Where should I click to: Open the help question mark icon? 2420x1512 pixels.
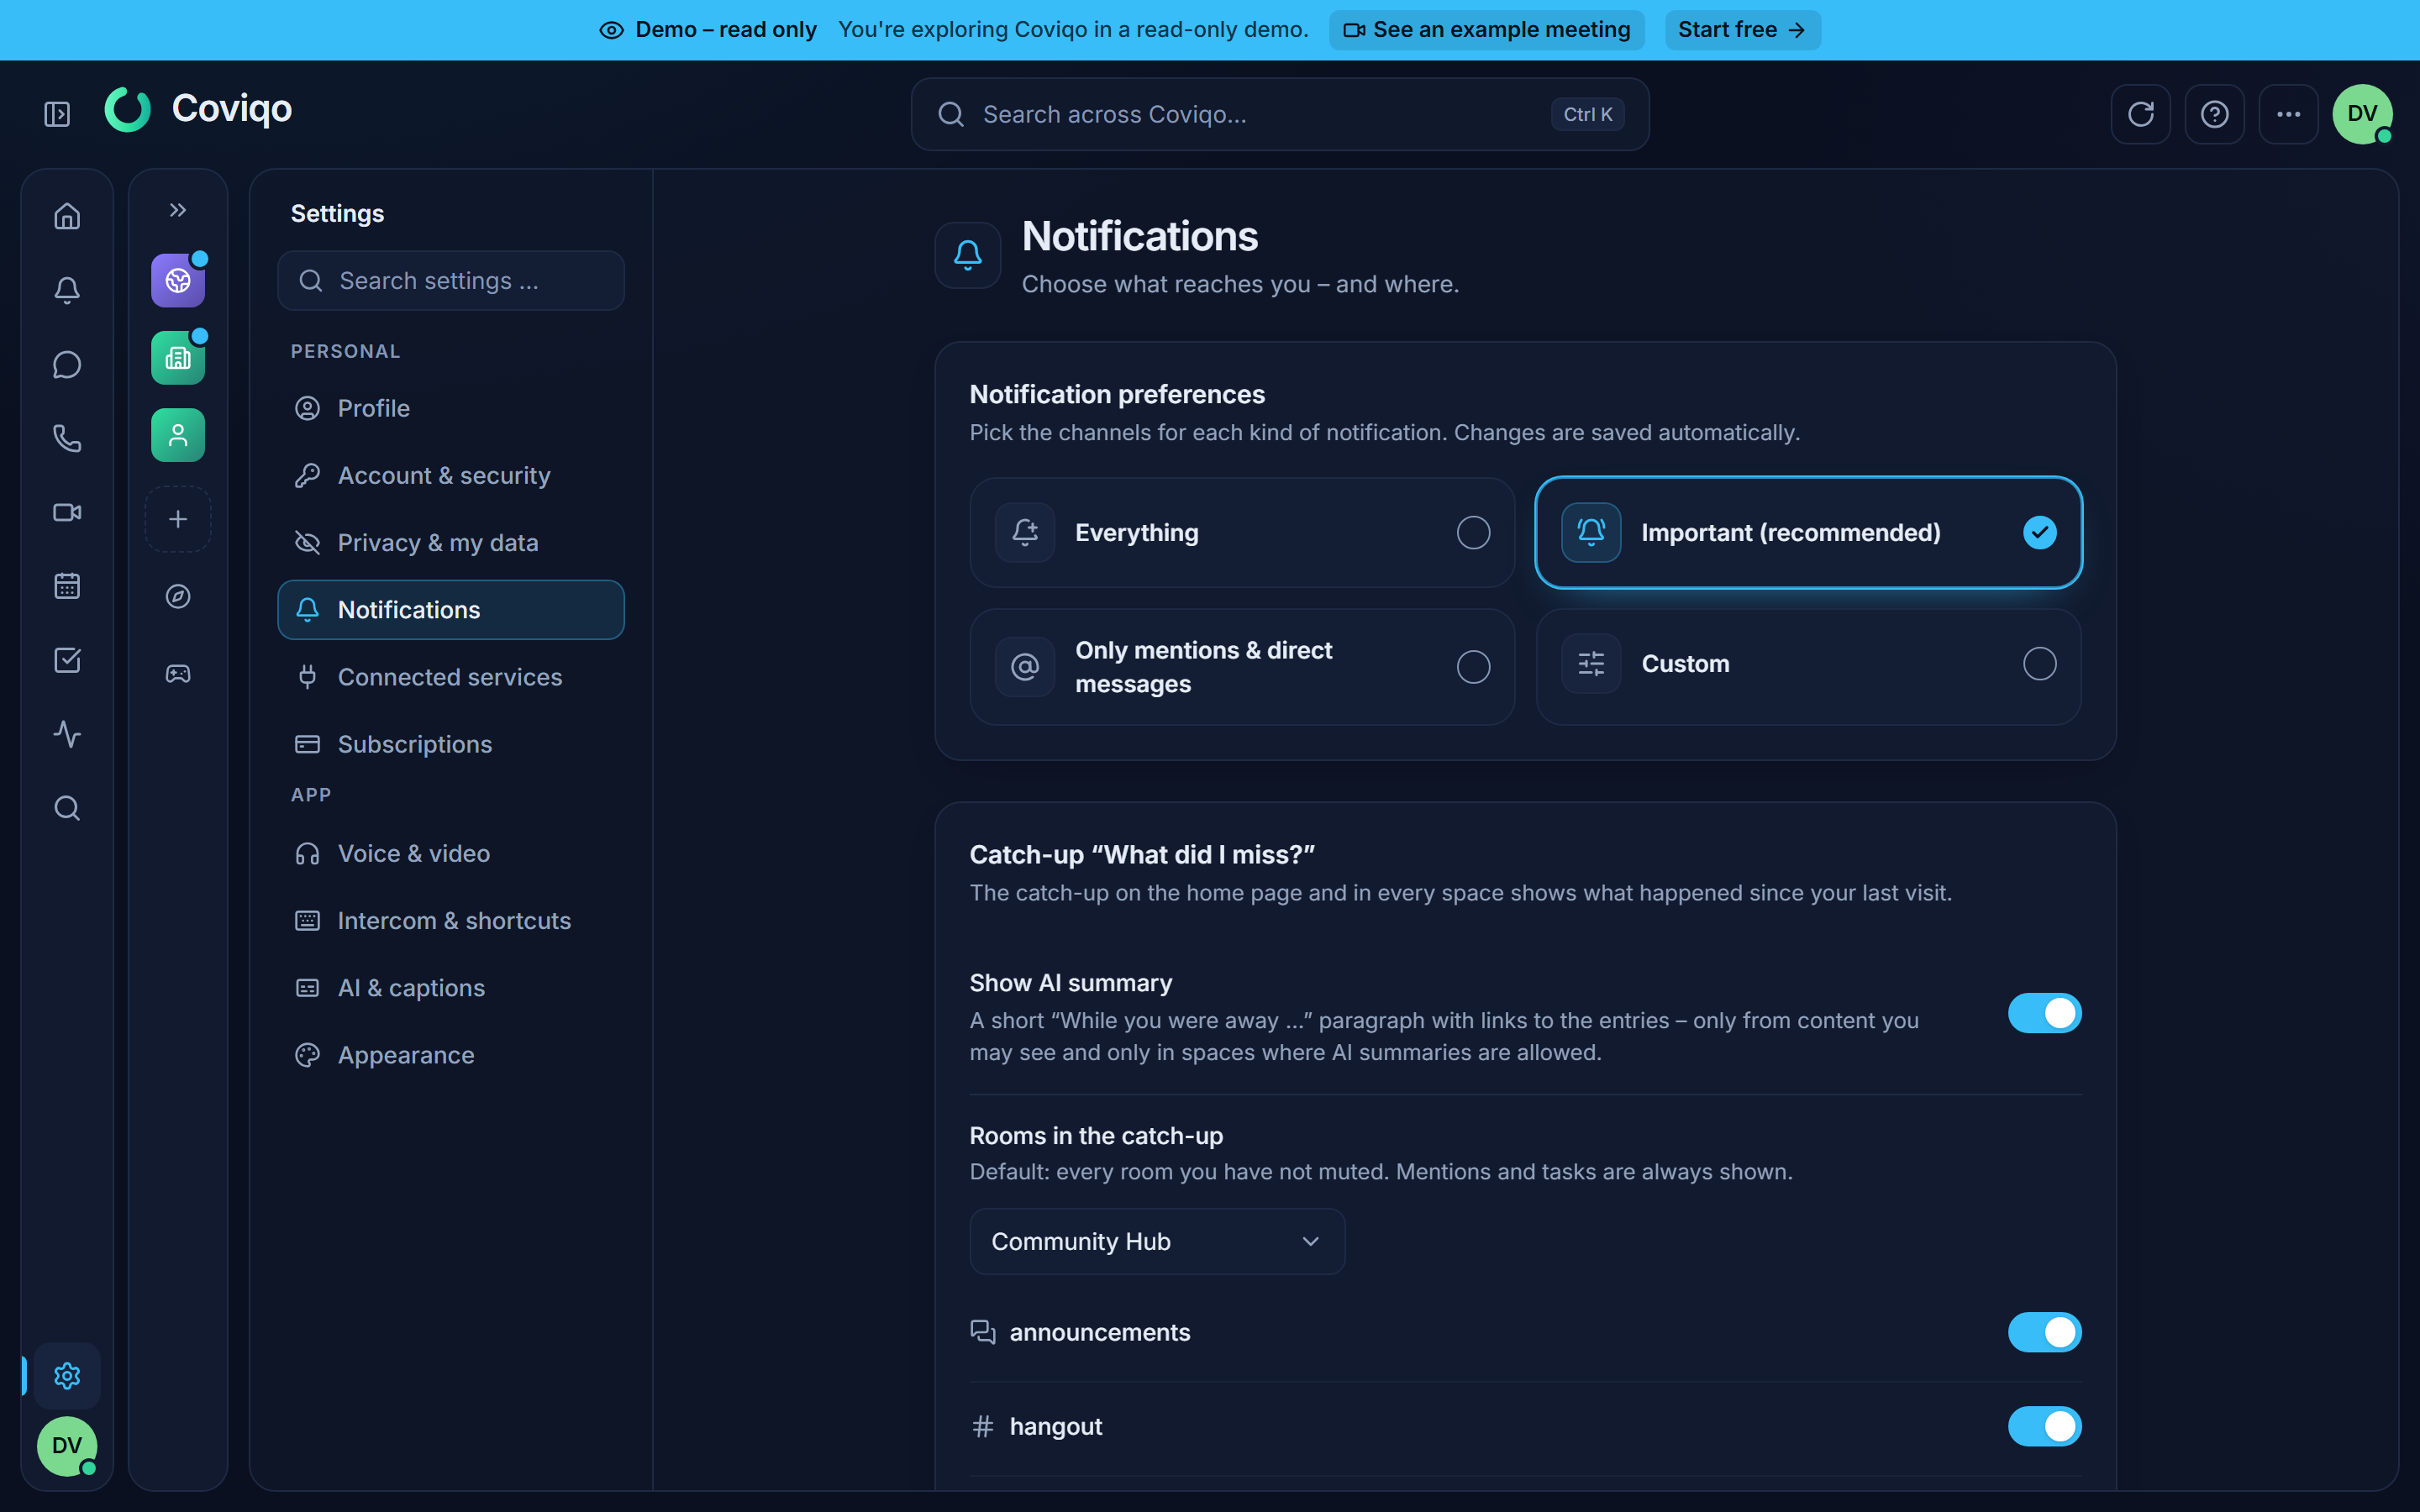[2214, 114]
